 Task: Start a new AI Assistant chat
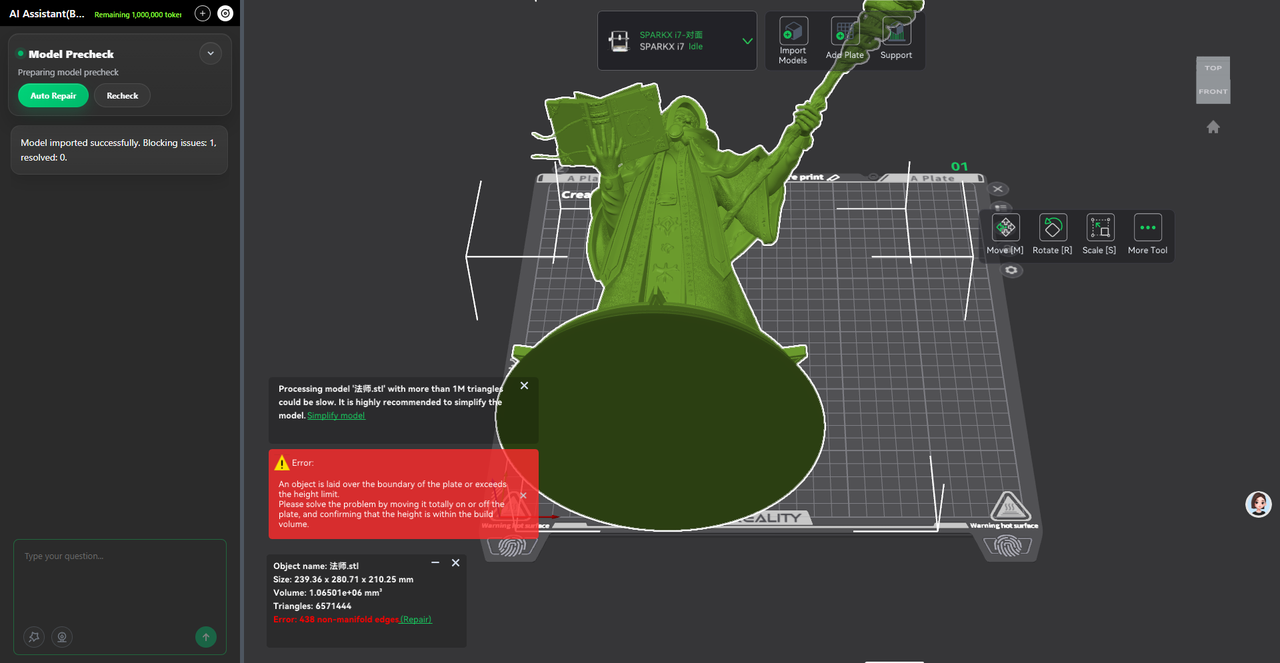coord(203,14)
